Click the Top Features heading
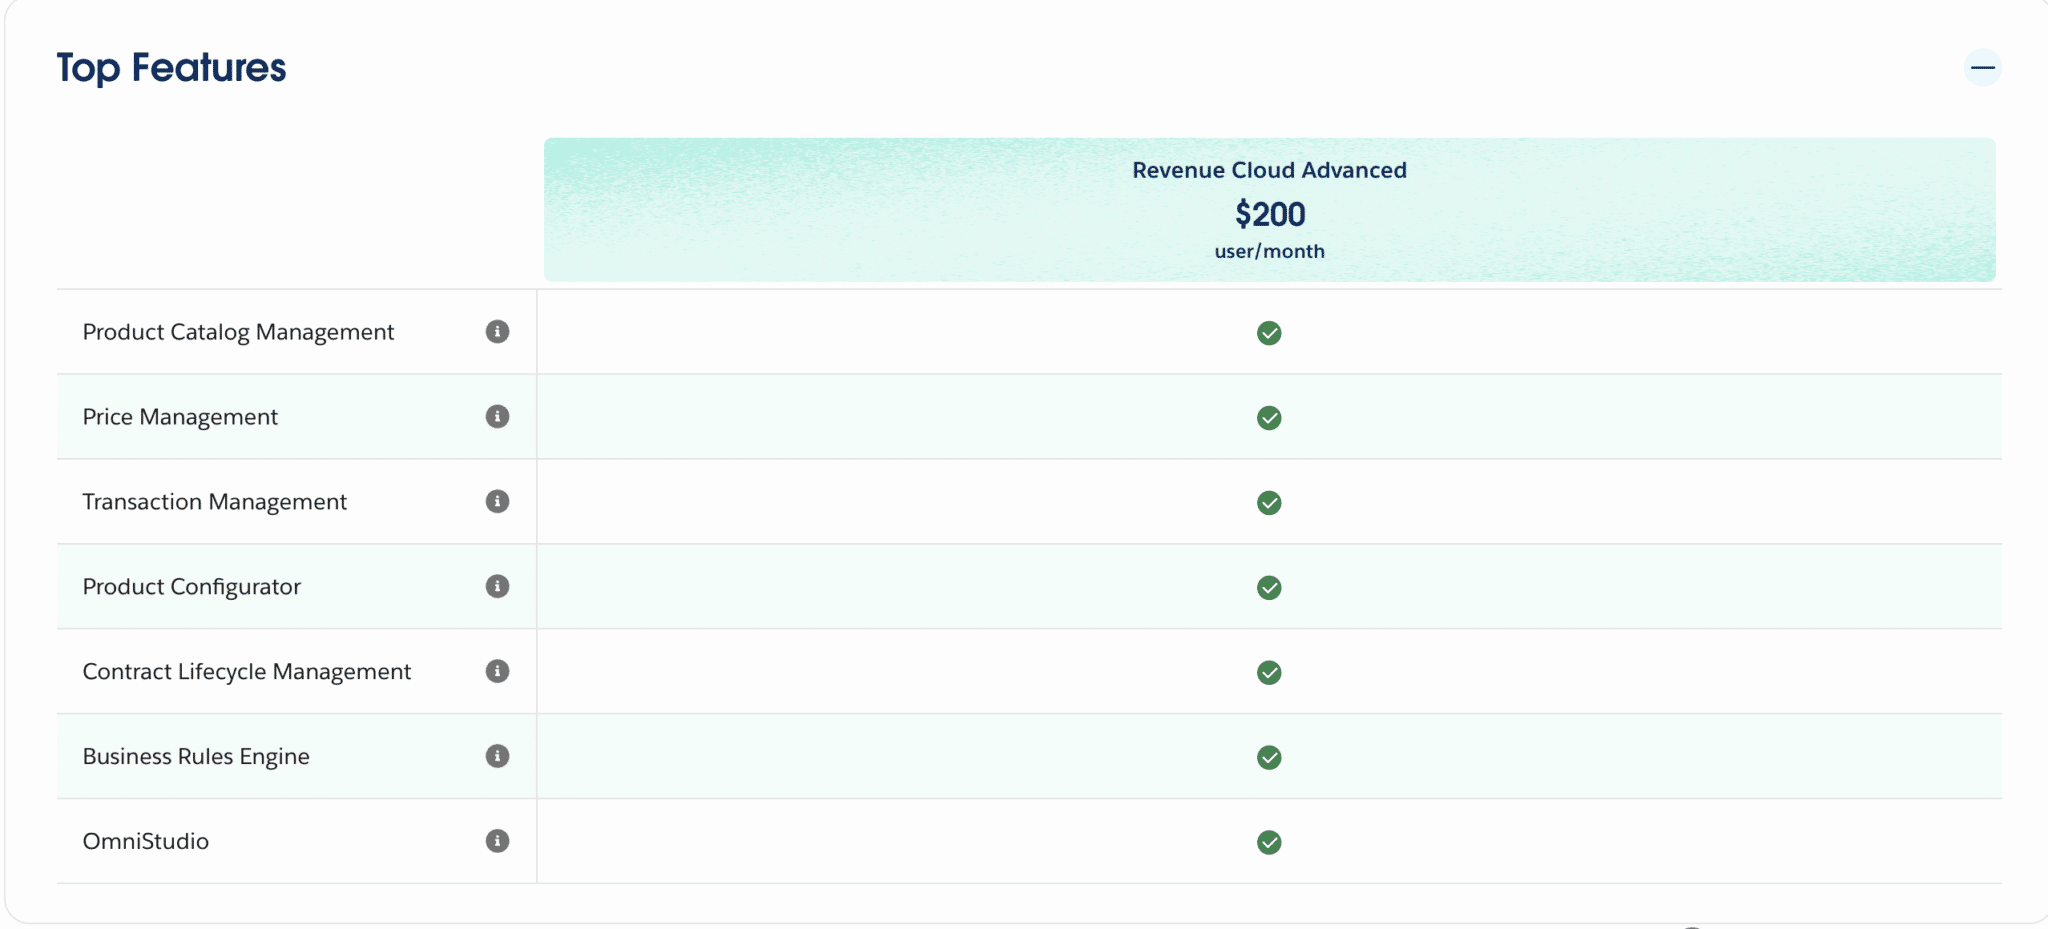Viewport: 2048px width, 929px height. coord(171,68)
